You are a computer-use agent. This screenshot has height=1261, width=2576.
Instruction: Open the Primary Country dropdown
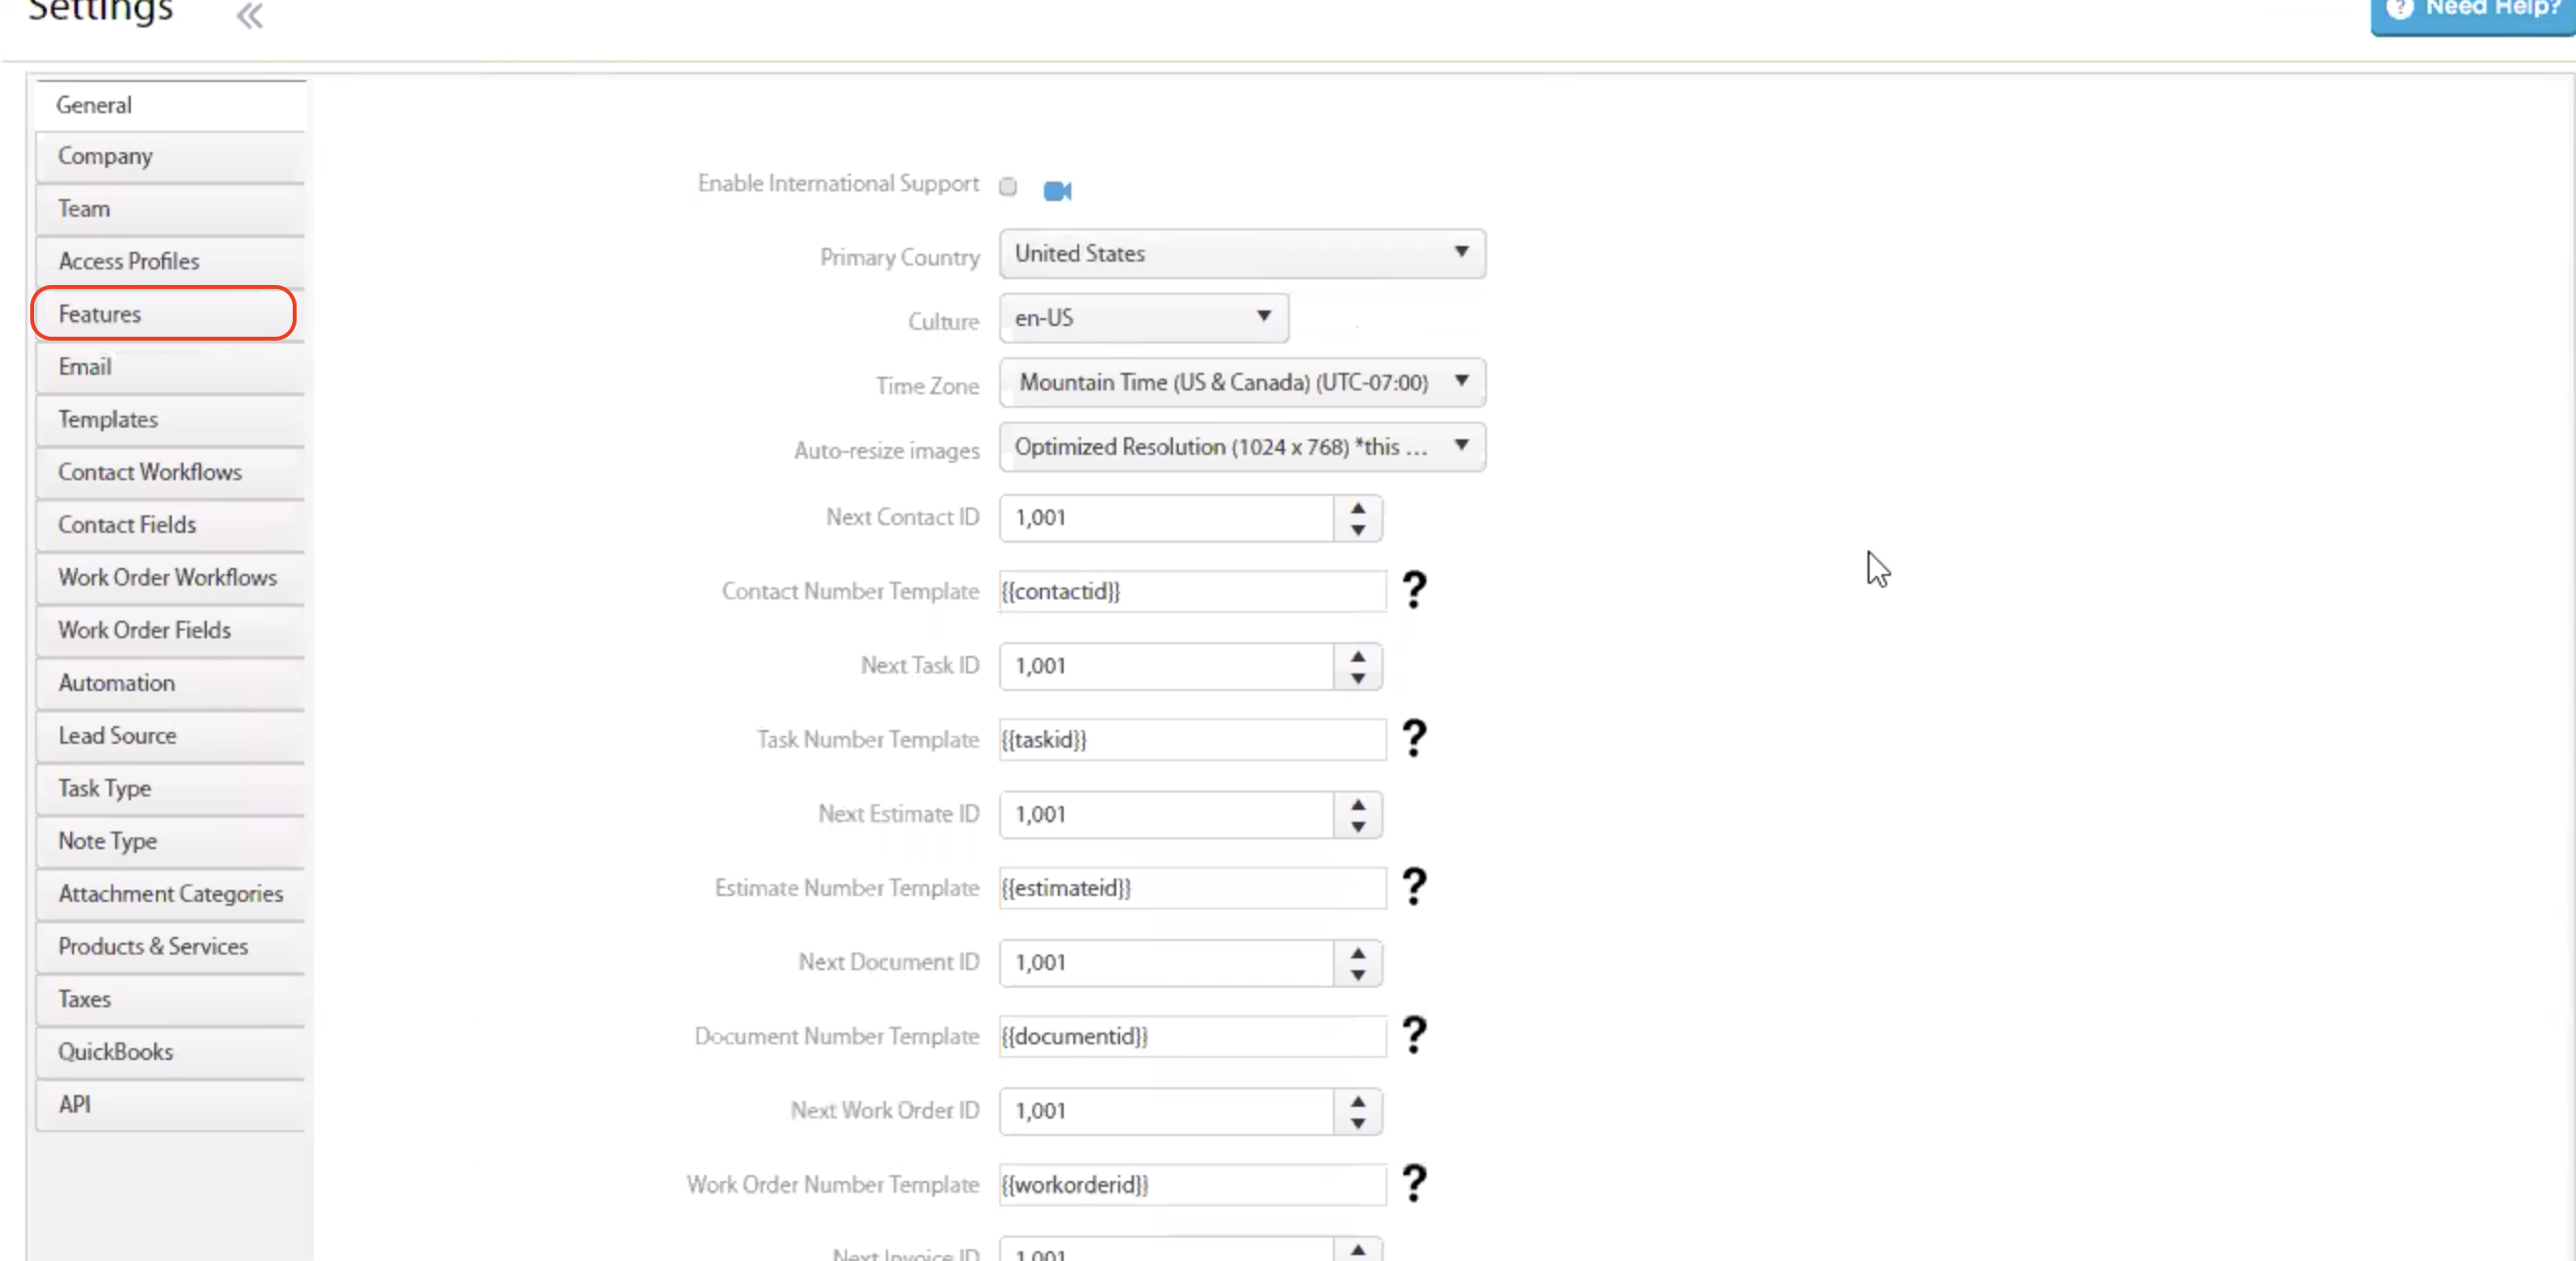point(1242,254)
